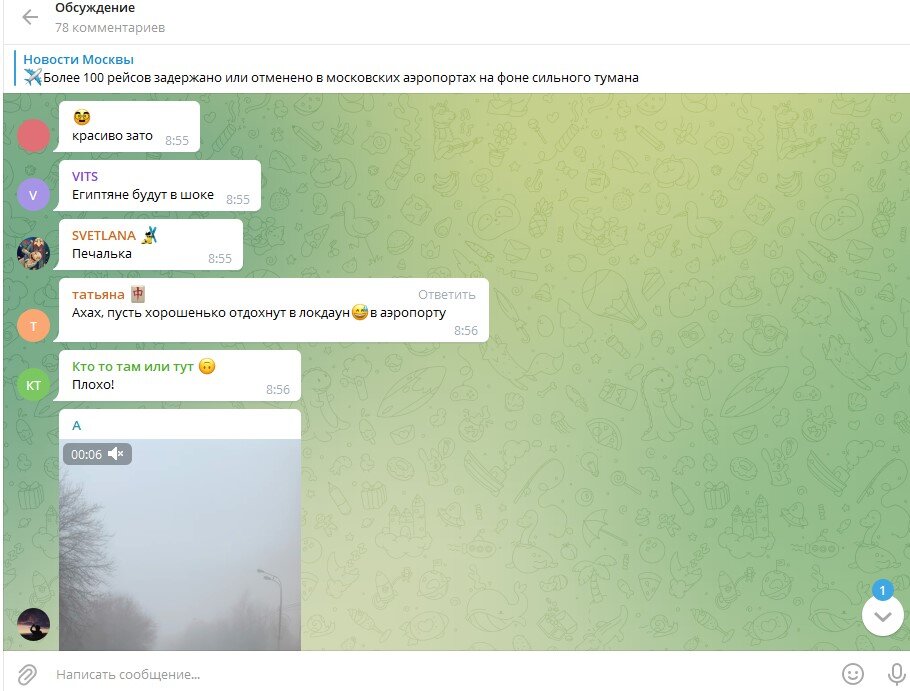
Task: Focus the Написать сообщение input field
Action: point(441,674)
